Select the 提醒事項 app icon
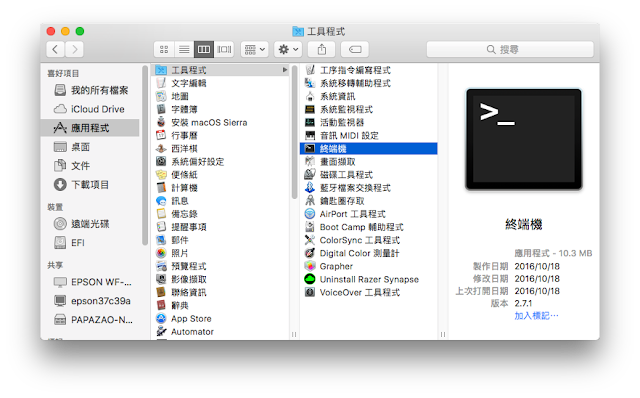 (161, 227)
